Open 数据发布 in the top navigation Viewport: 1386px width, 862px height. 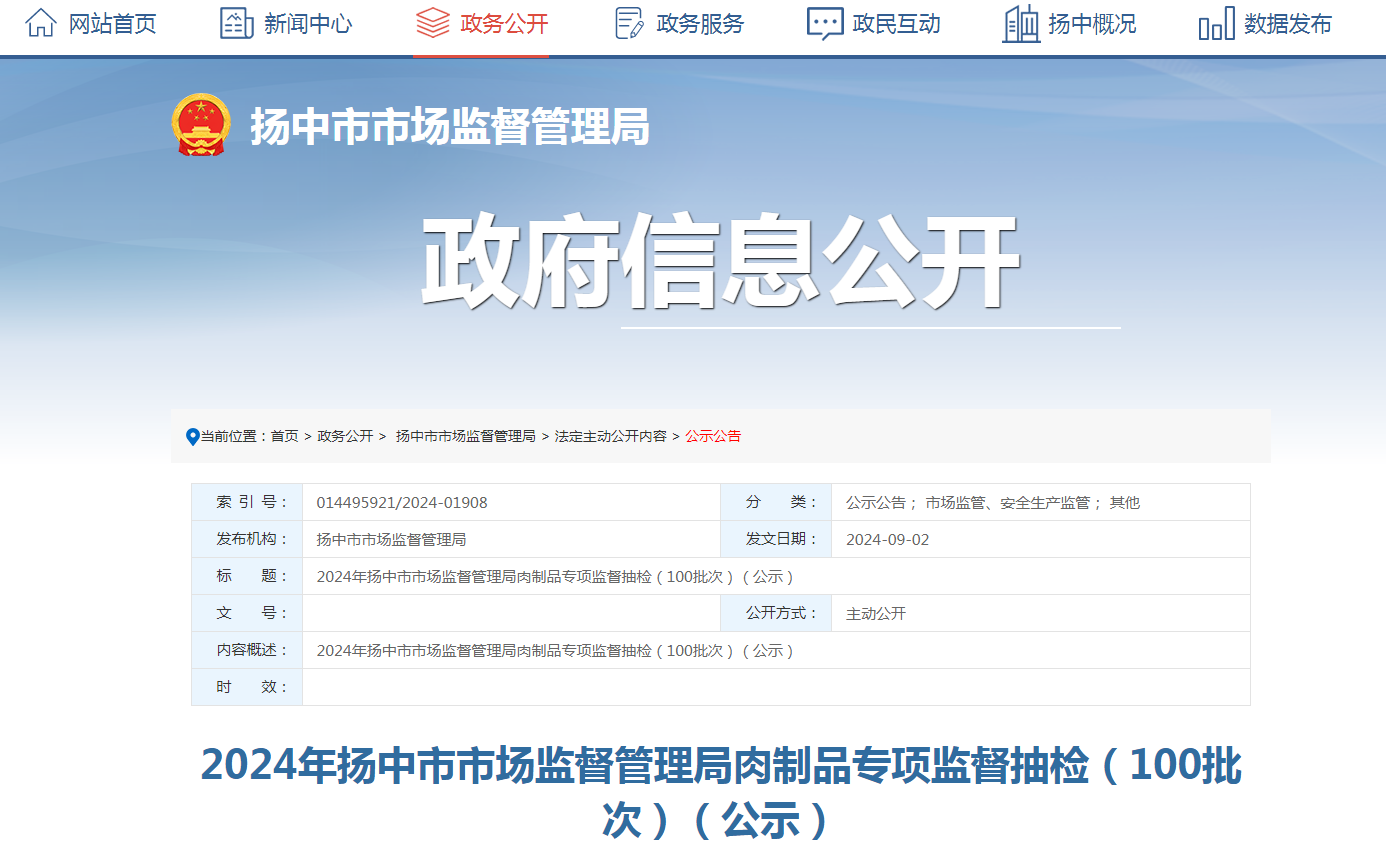1288,24
